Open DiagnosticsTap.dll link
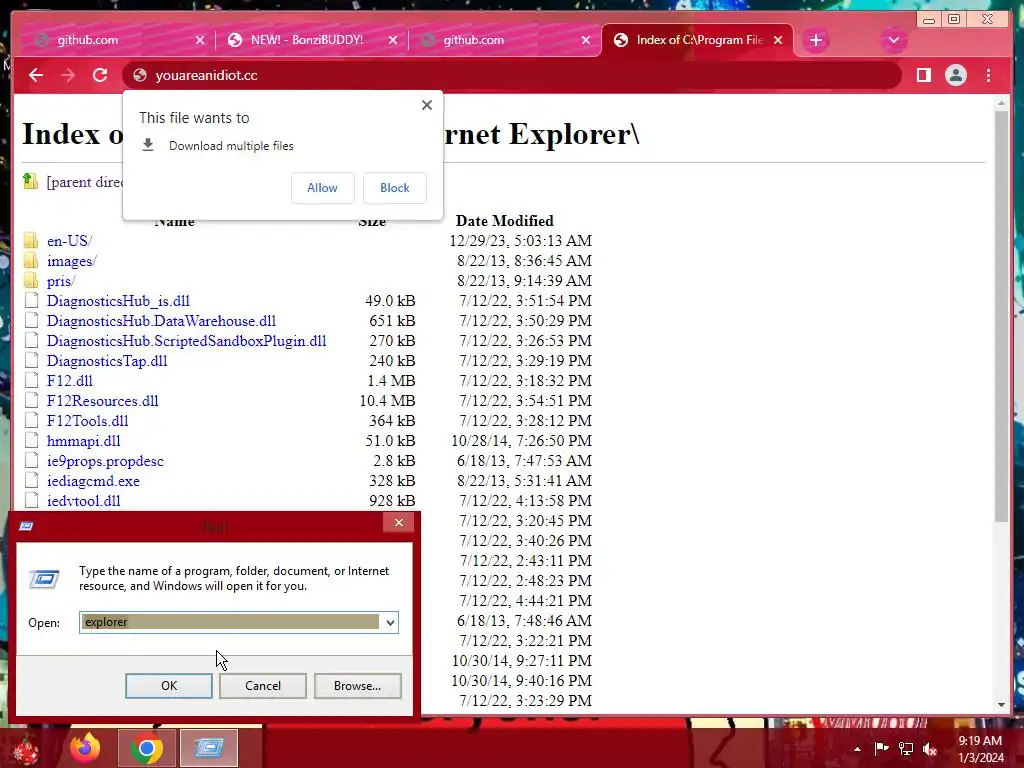This screenshot has width=1024, height=768. pos(107,361)
